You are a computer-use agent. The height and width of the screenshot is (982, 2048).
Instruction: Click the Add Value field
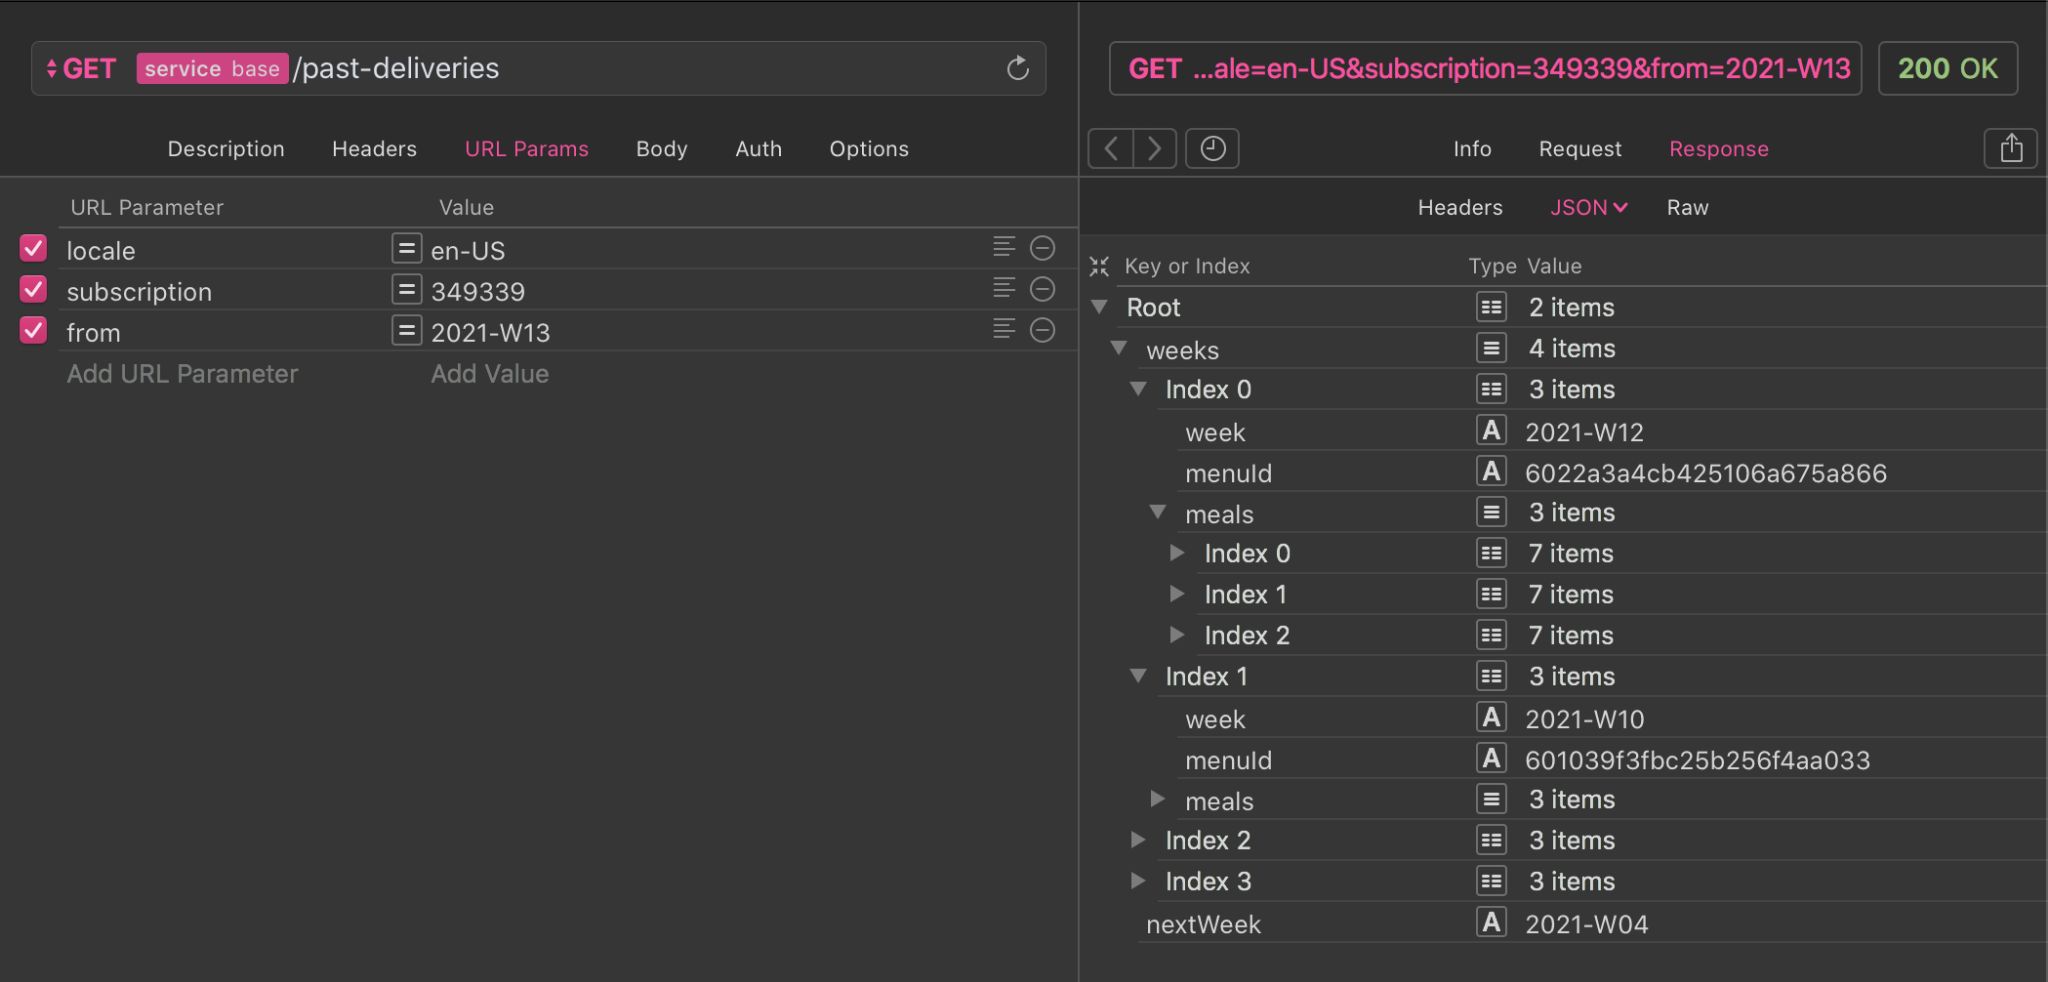pos(489,373)
